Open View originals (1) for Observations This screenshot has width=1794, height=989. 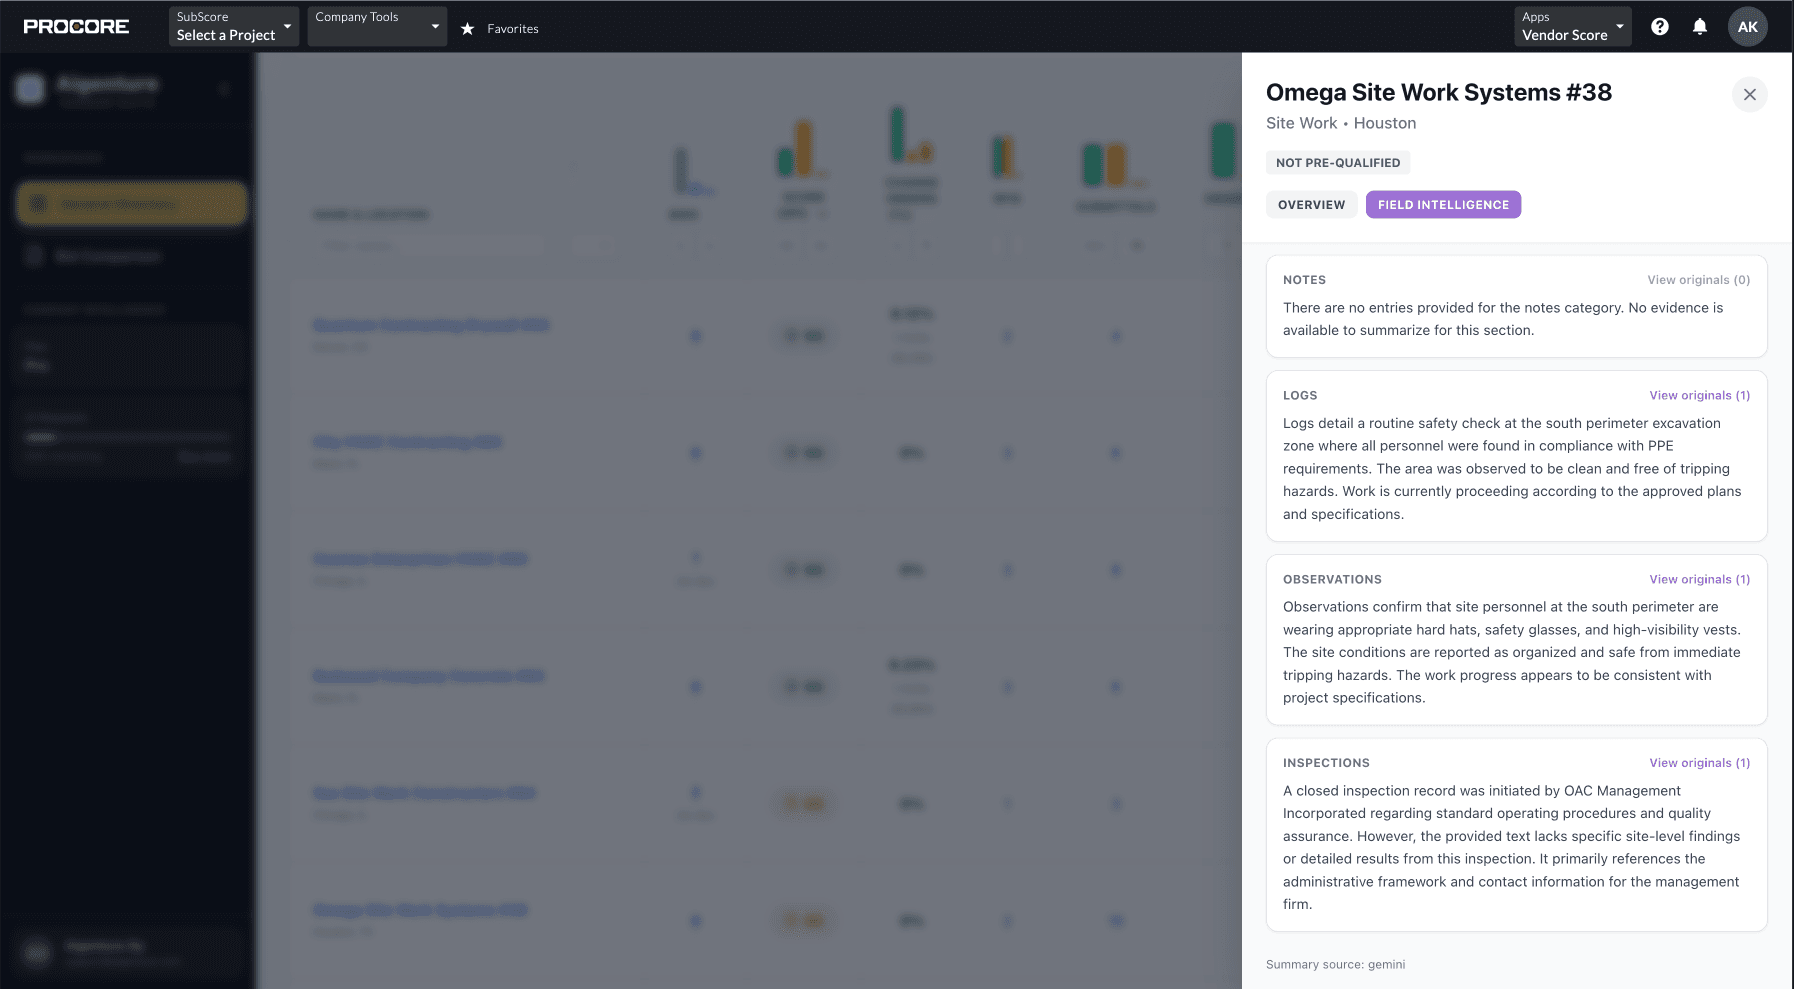(1700, 580)
